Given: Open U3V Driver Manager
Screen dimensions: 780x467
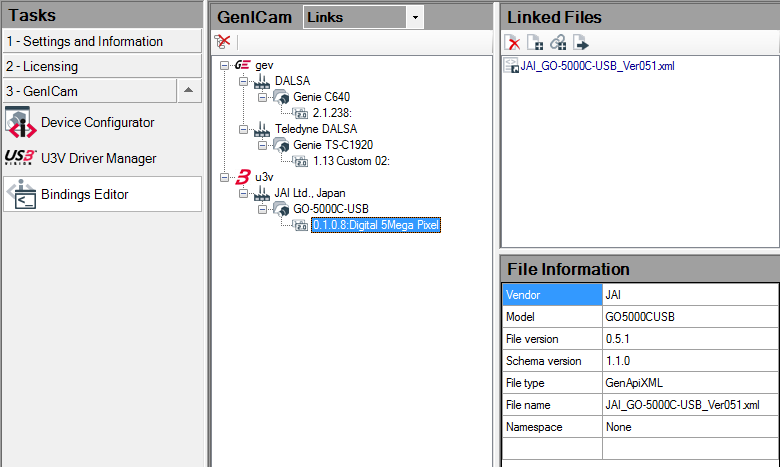Looking at the screenshot, I should click(98, 158).
